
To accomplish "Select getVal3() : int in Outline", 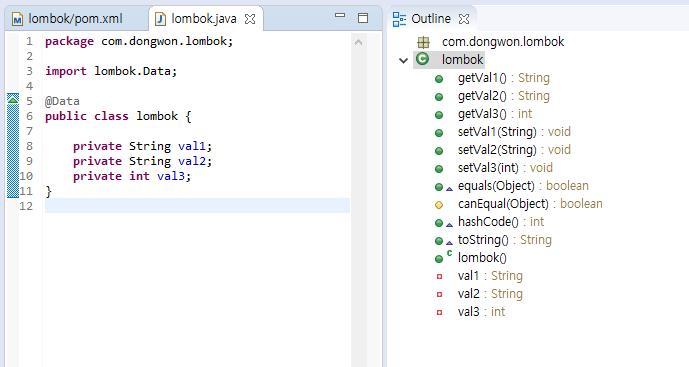I will coord(495,114).
